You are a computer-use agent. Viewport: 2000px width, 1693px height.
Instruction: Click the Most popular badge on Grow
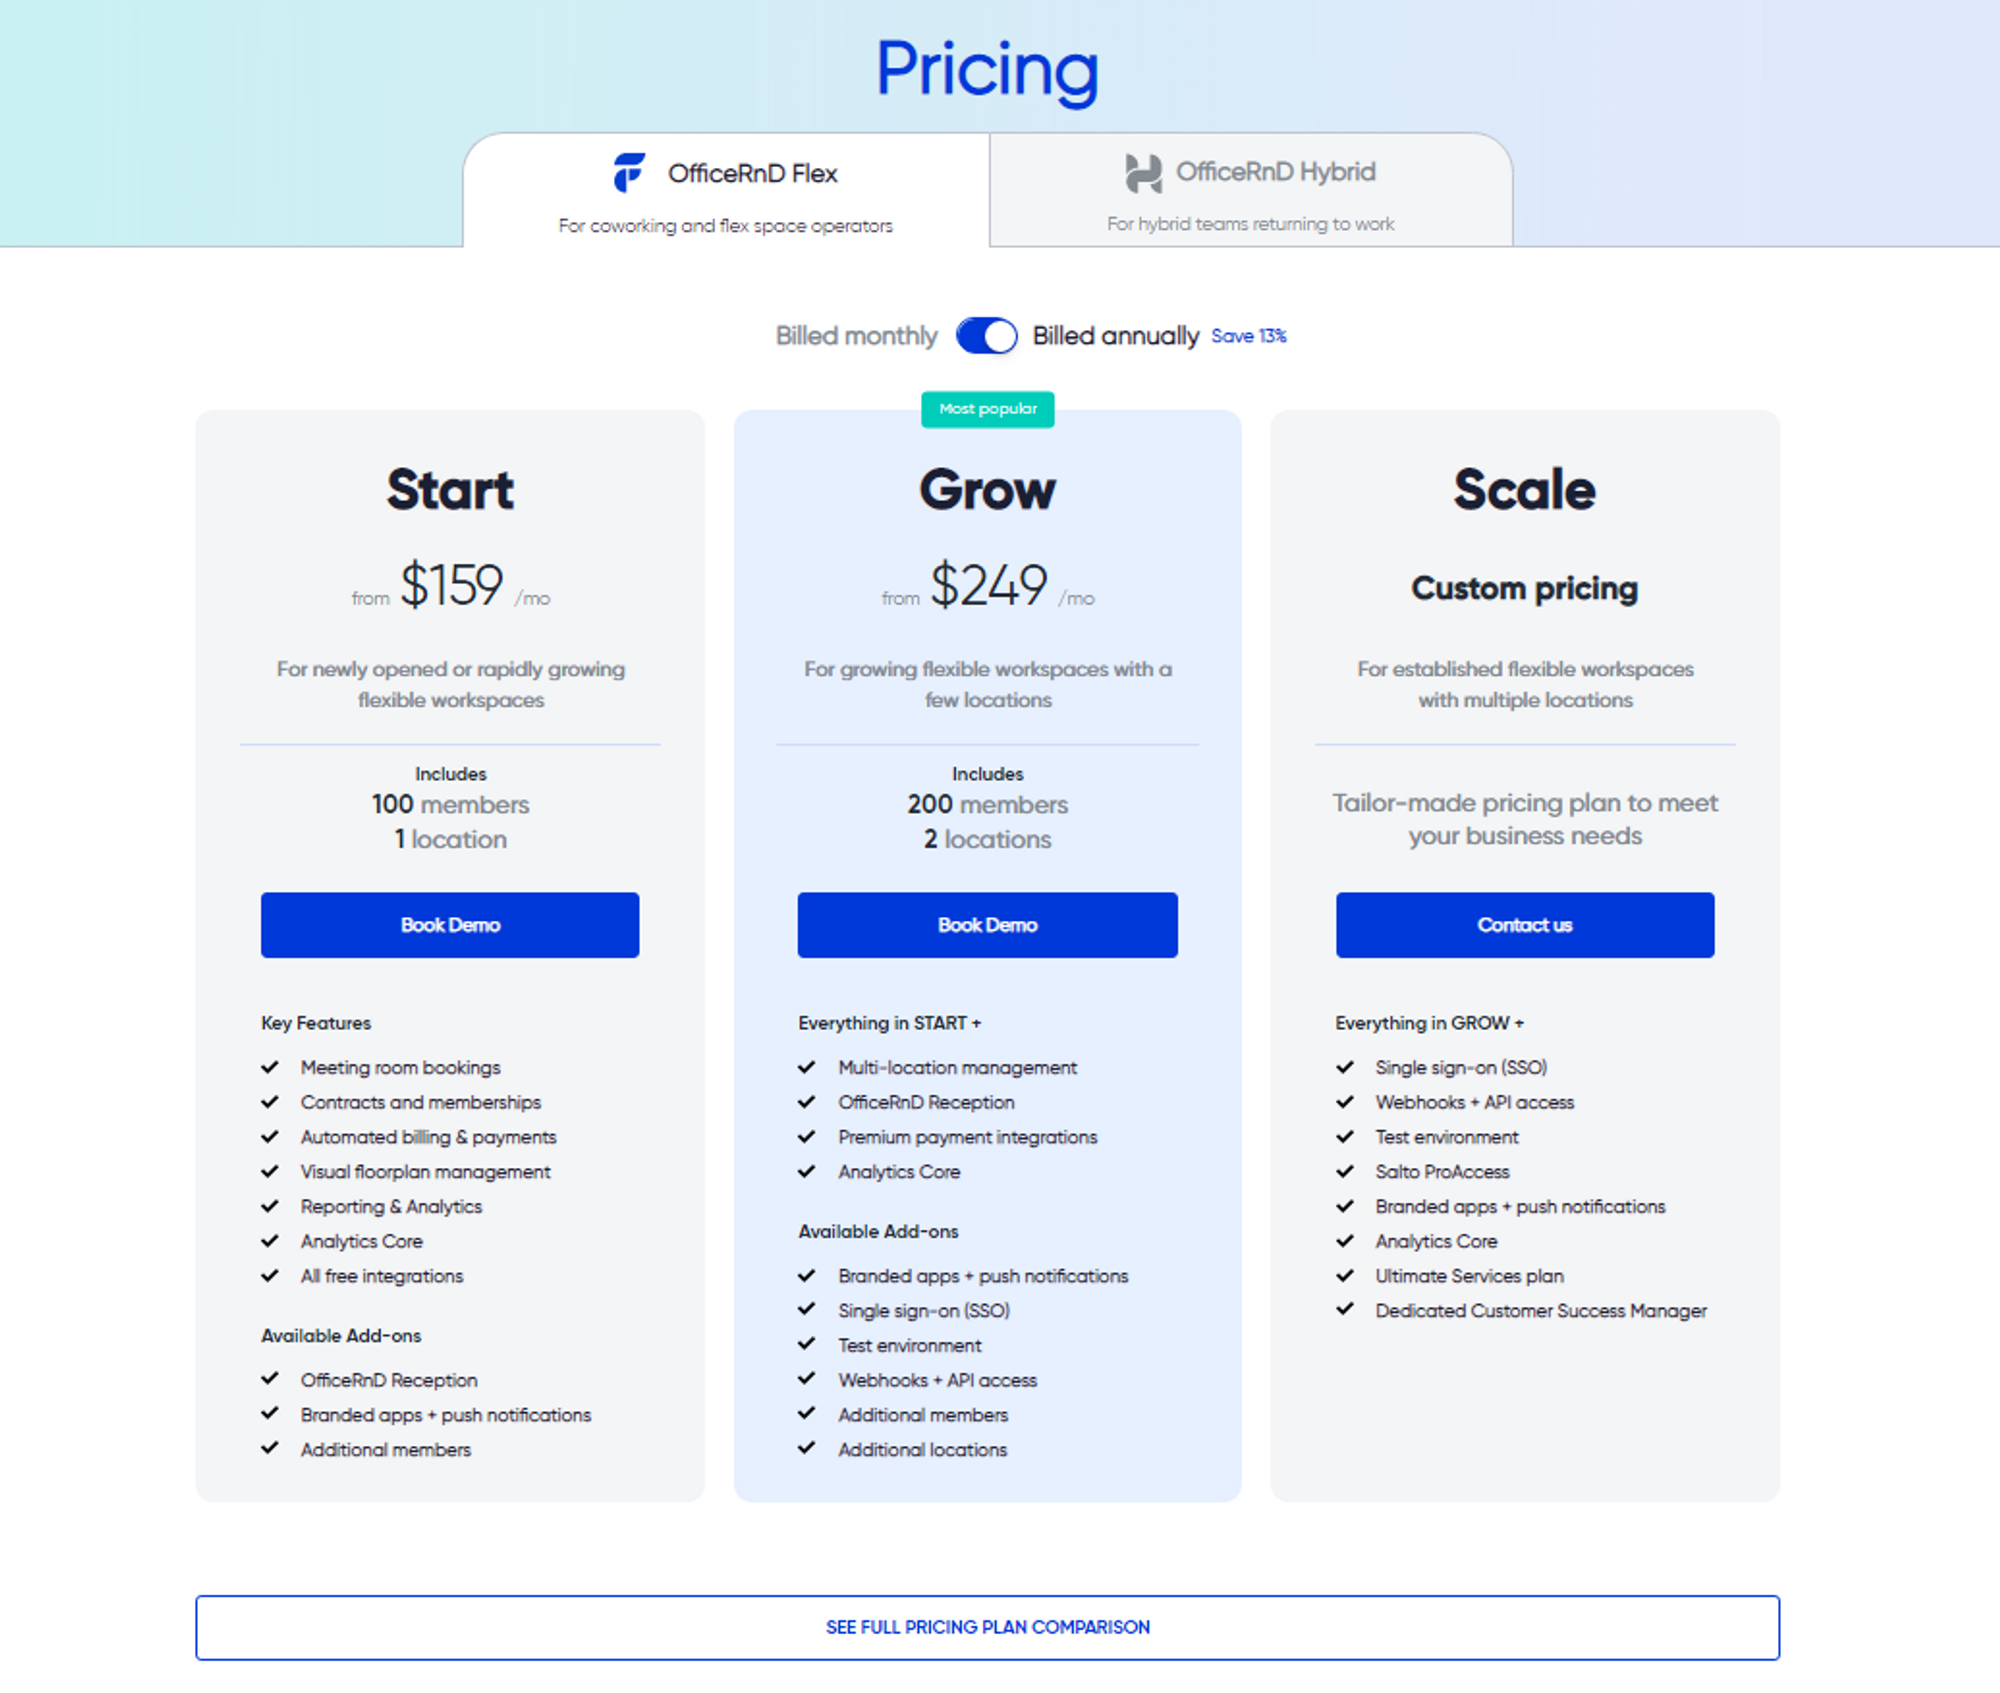point(987,409)
